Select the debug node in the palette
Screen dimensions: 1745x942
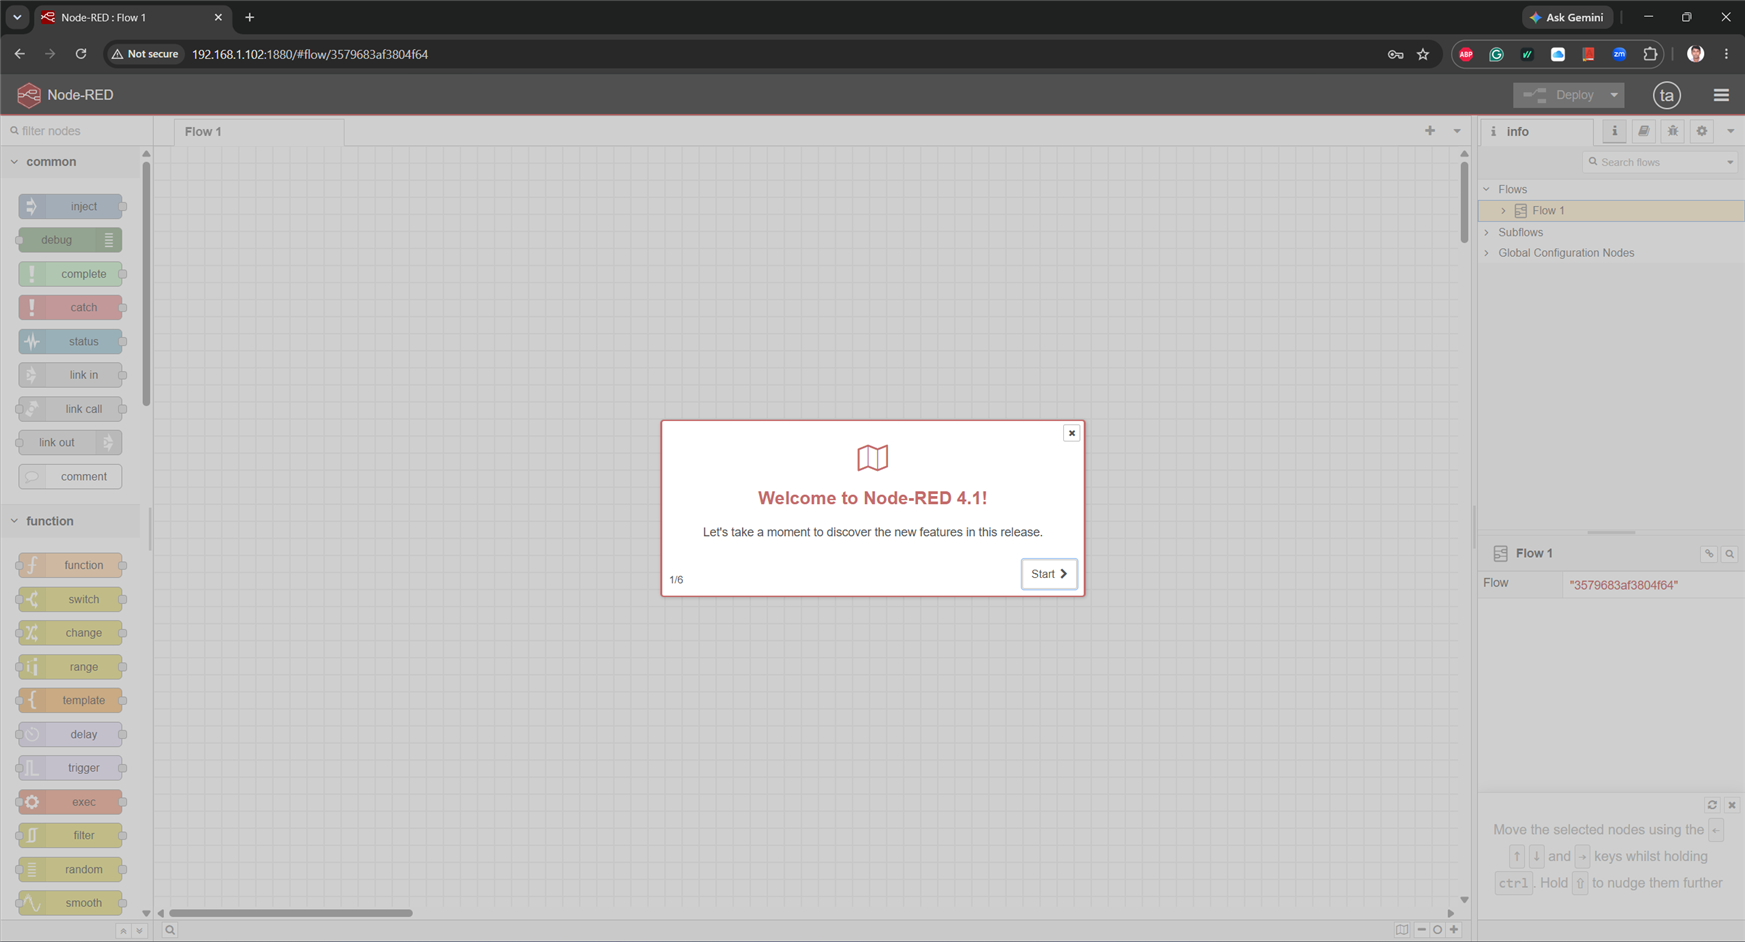pos(70,240)
